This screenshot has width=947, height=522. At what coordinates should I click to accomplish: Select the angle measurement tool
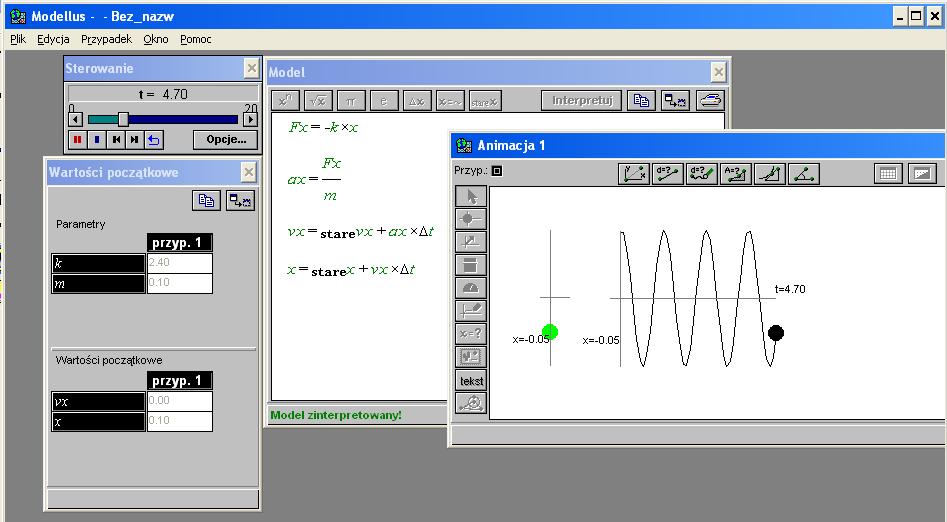[x=803, y=174]
